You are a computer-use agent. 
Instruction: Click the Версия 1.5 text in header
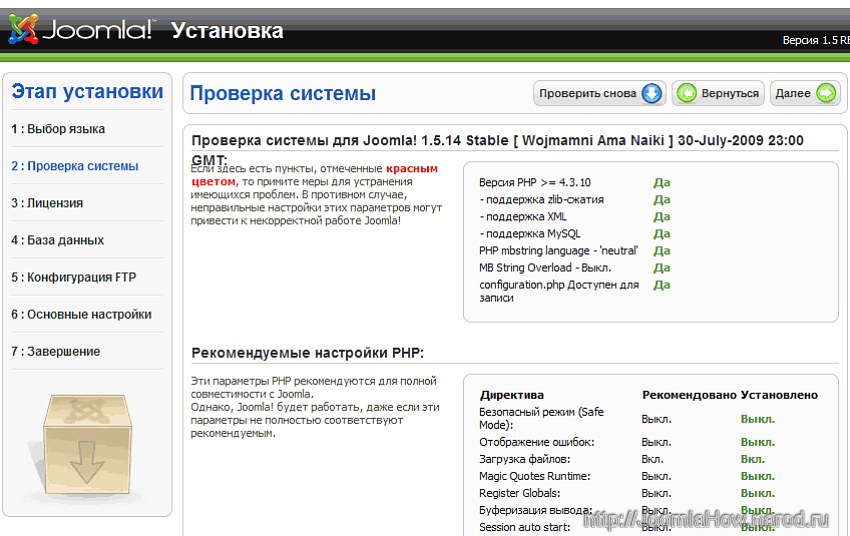click(x=816, y=40)
